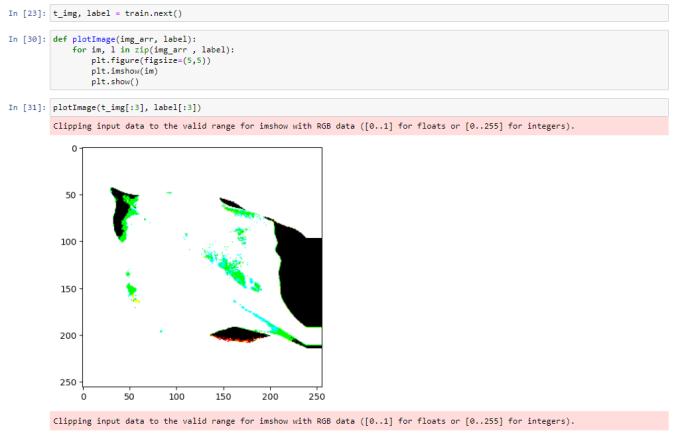
Task: Click the first Clipping input data warning
Action: coord(359,126)
